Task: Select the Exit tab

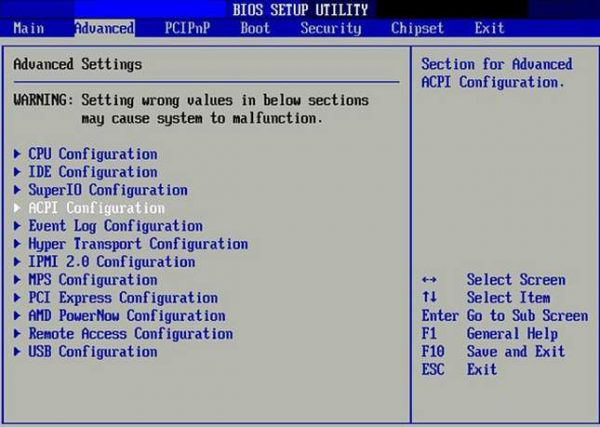Action: pyautogui.click(x=490, y=28)
